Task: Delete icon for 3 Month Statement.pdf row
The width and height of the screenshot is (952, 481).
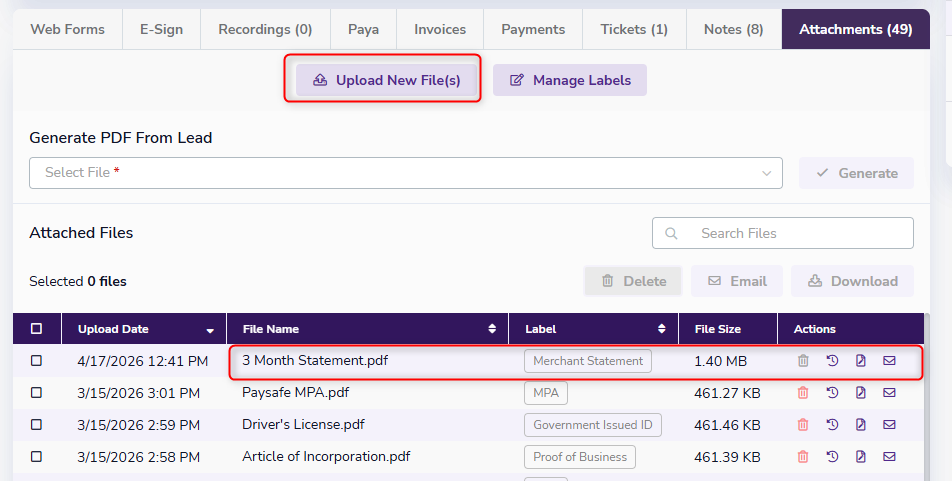Action: [x=803, y=361]
